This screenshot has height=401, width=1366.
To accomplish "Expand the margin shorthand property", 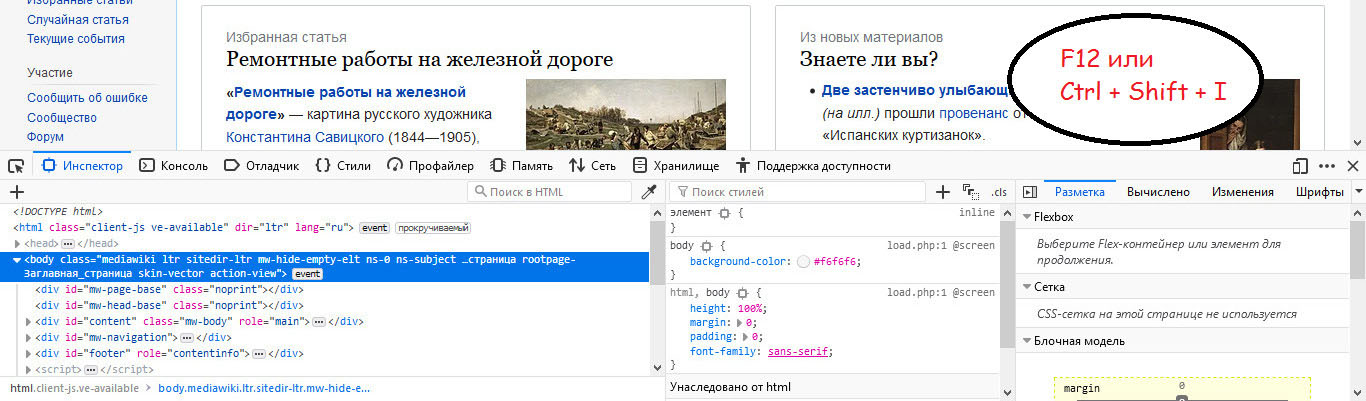I will point(740,323).
